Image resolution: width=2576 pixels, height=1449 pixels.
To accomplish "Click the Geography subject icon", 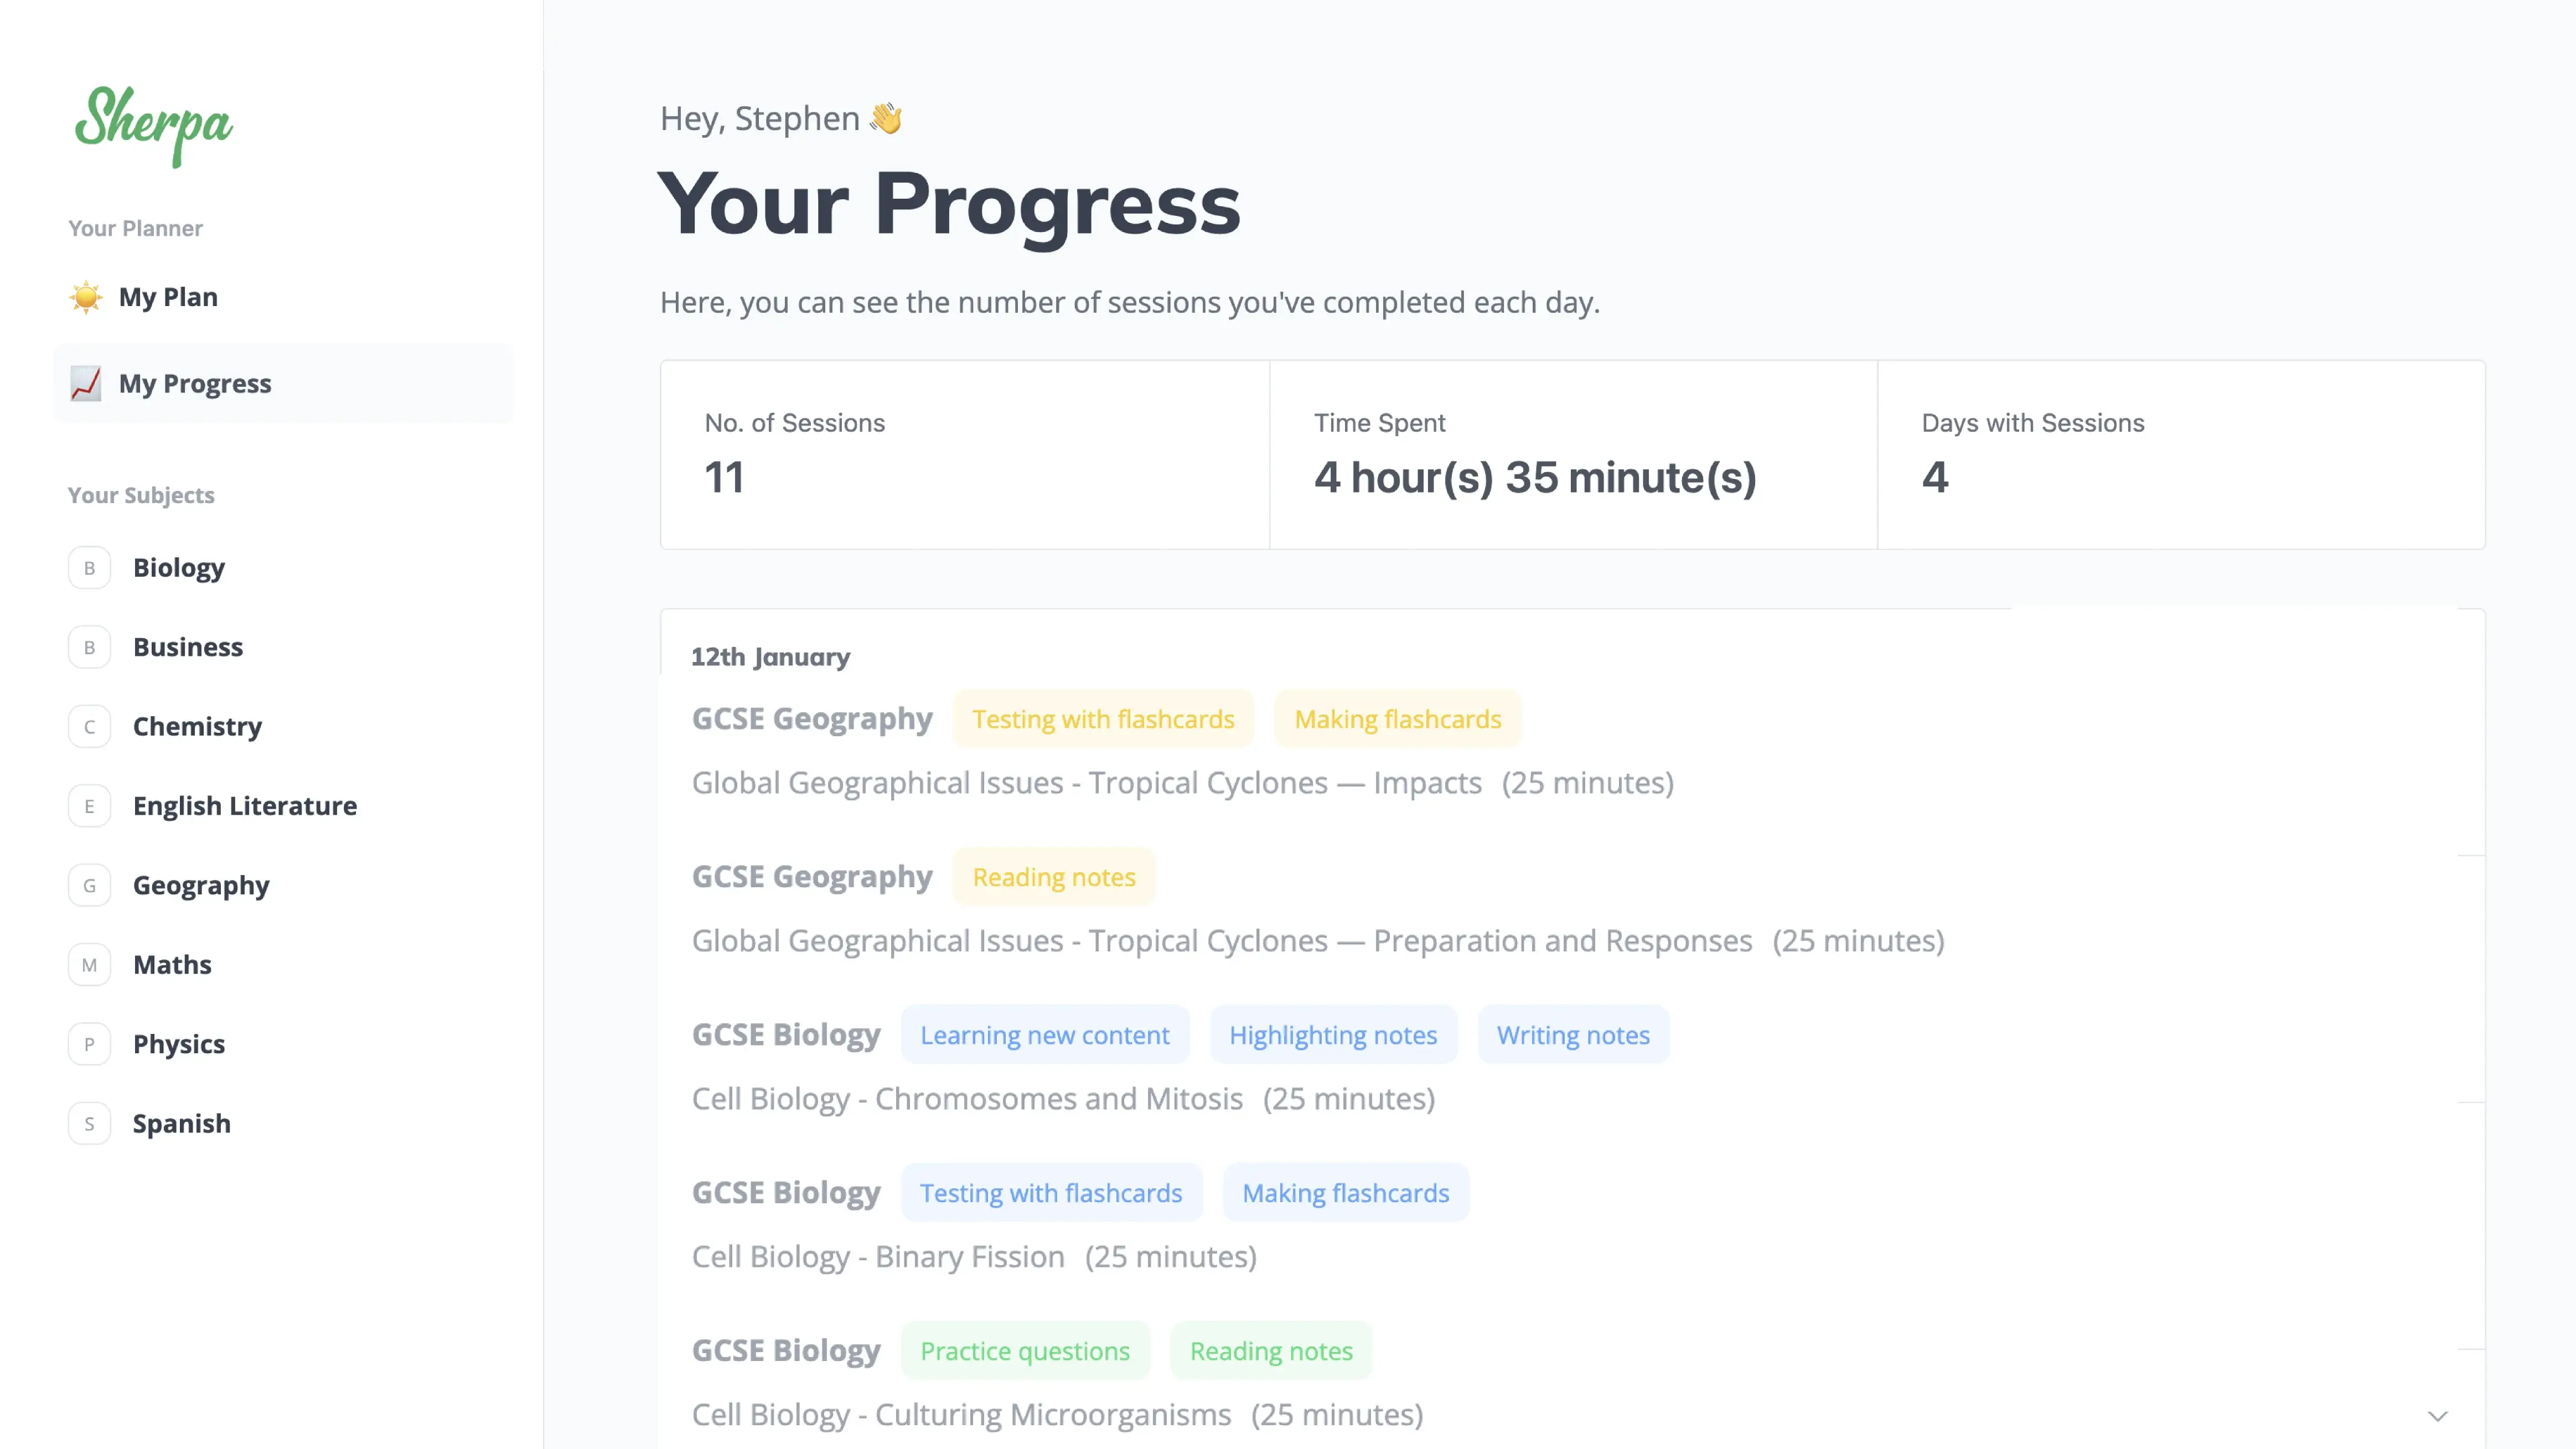I will click(x=89, y=884).
